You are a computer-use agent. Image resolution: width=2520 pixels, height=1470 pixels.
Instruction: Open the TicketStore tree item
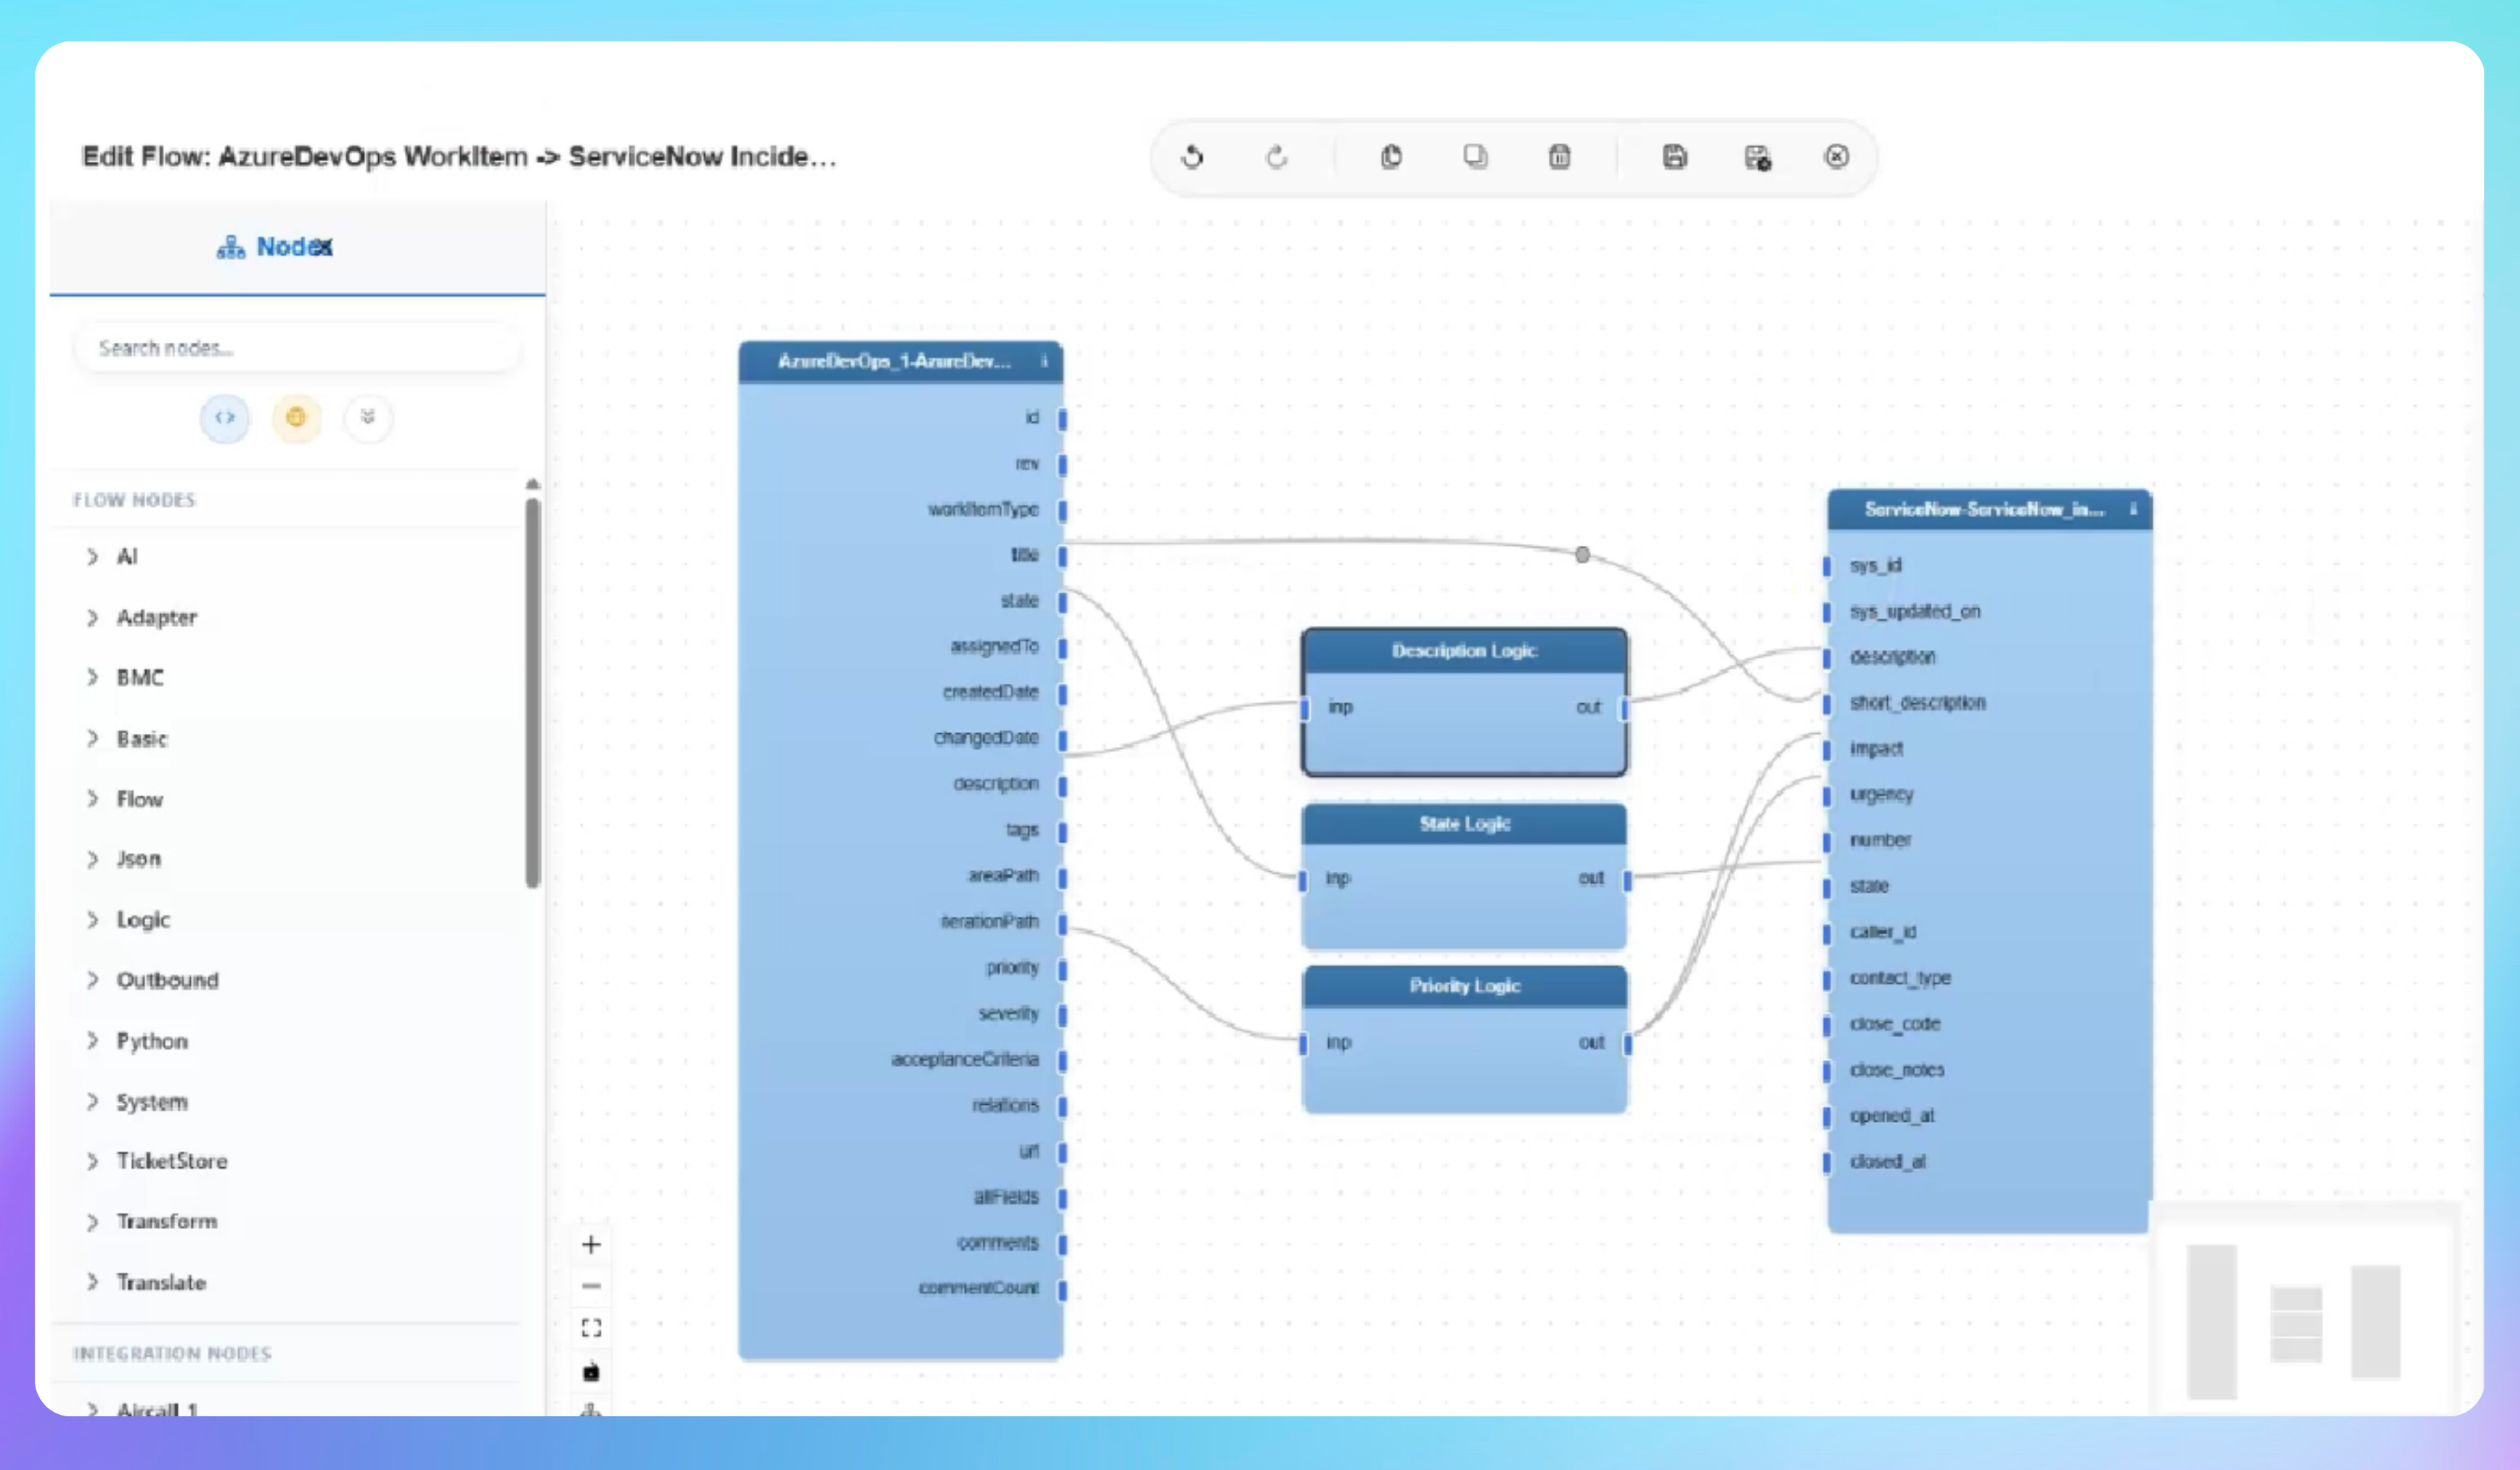click(171, 1161)
